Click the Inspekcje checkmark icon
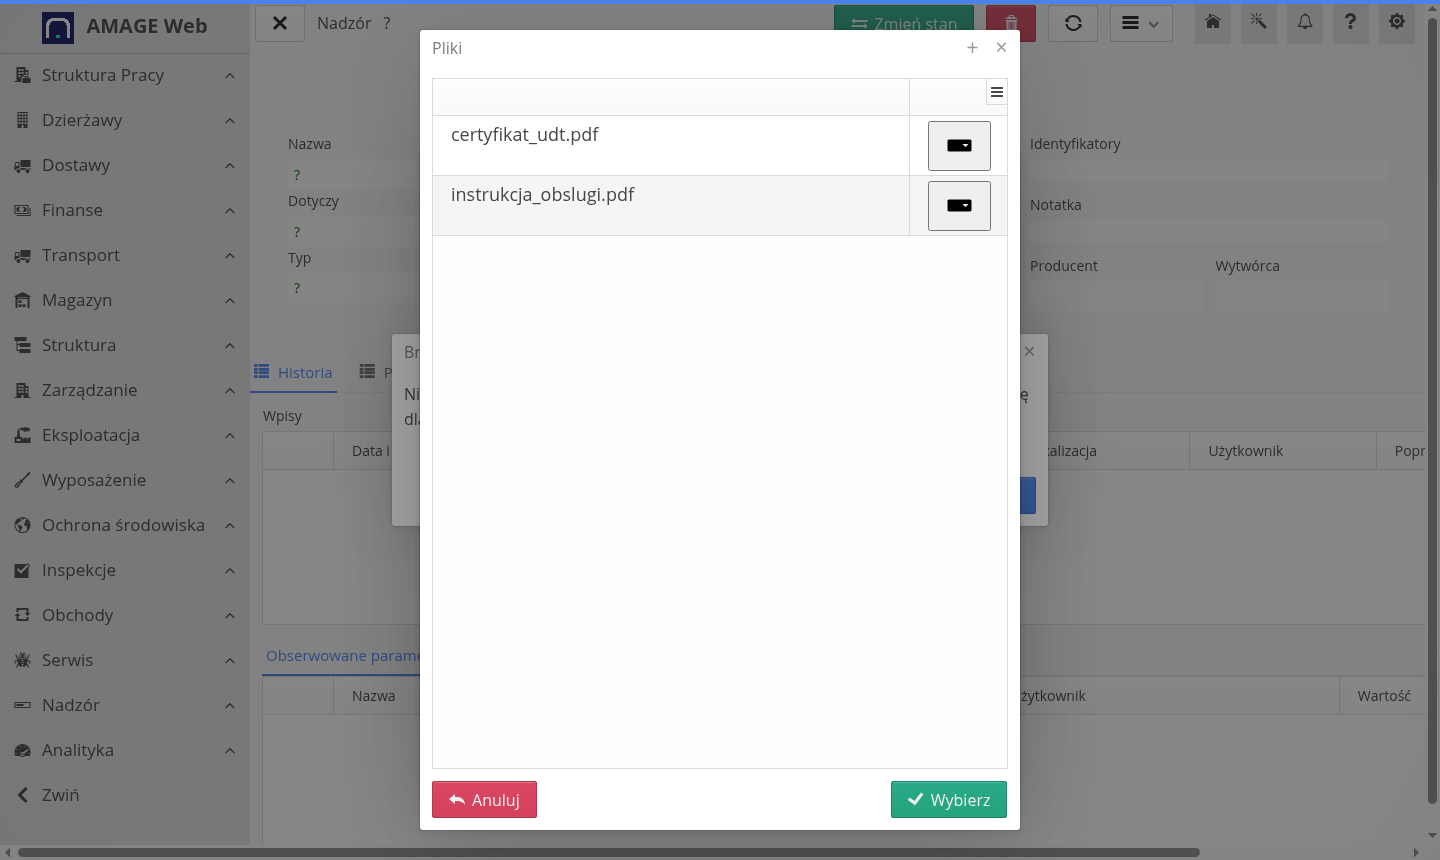Image resolution: width=1440 pixels, height=860 pixels. pos(23,570)
